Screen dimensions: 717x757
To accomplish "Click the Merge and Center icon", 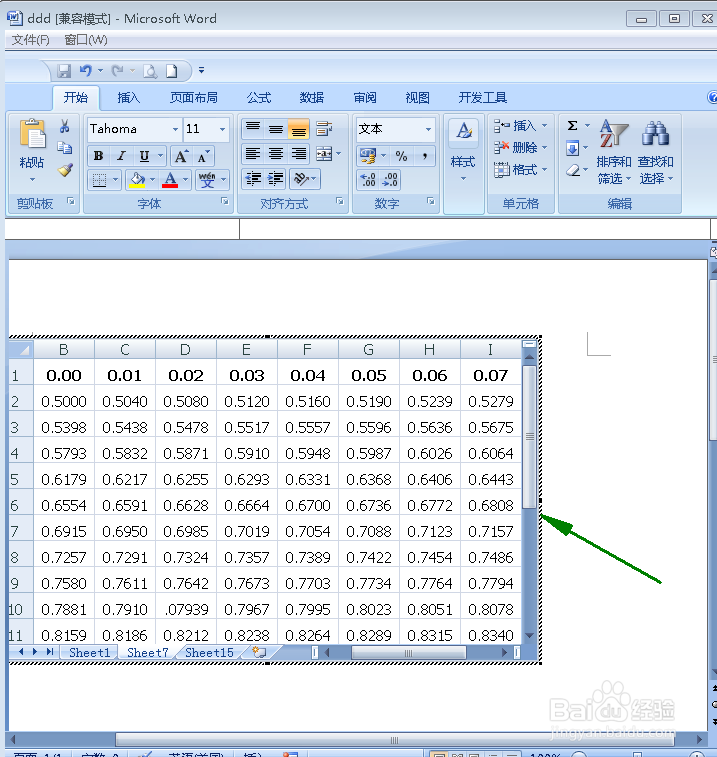I will [324, 154].
